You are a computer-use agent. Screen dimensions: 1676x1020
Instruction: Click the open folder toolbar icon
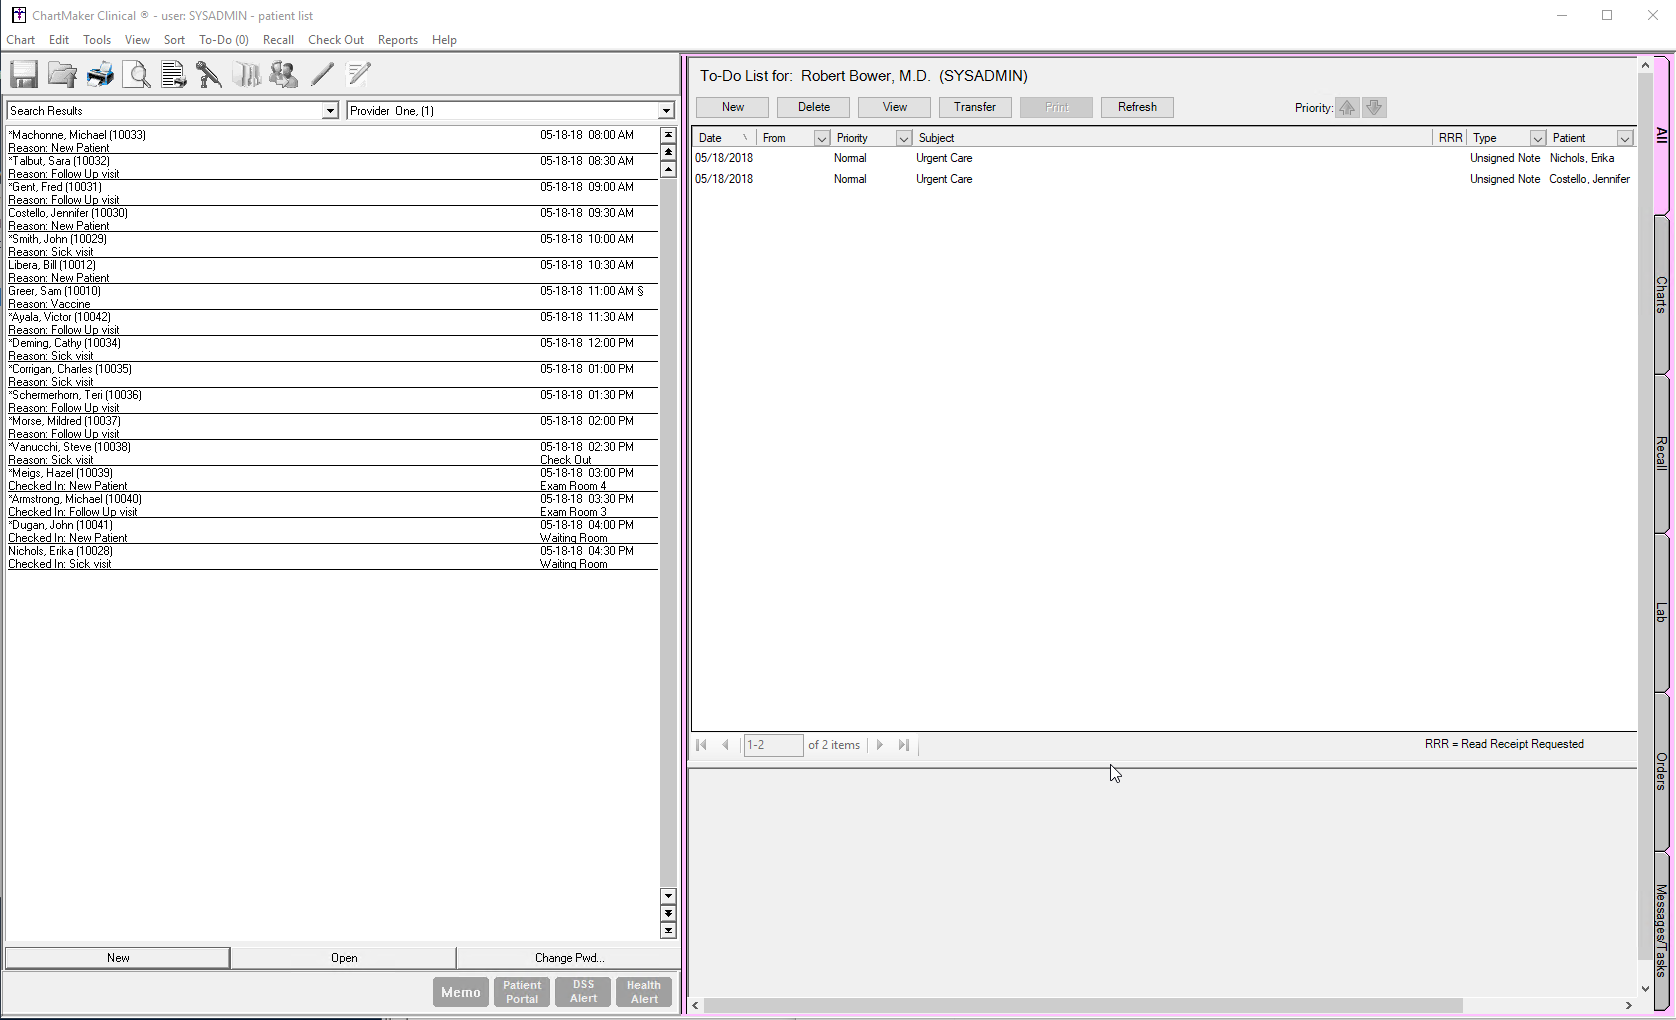[x=62, y=75]
